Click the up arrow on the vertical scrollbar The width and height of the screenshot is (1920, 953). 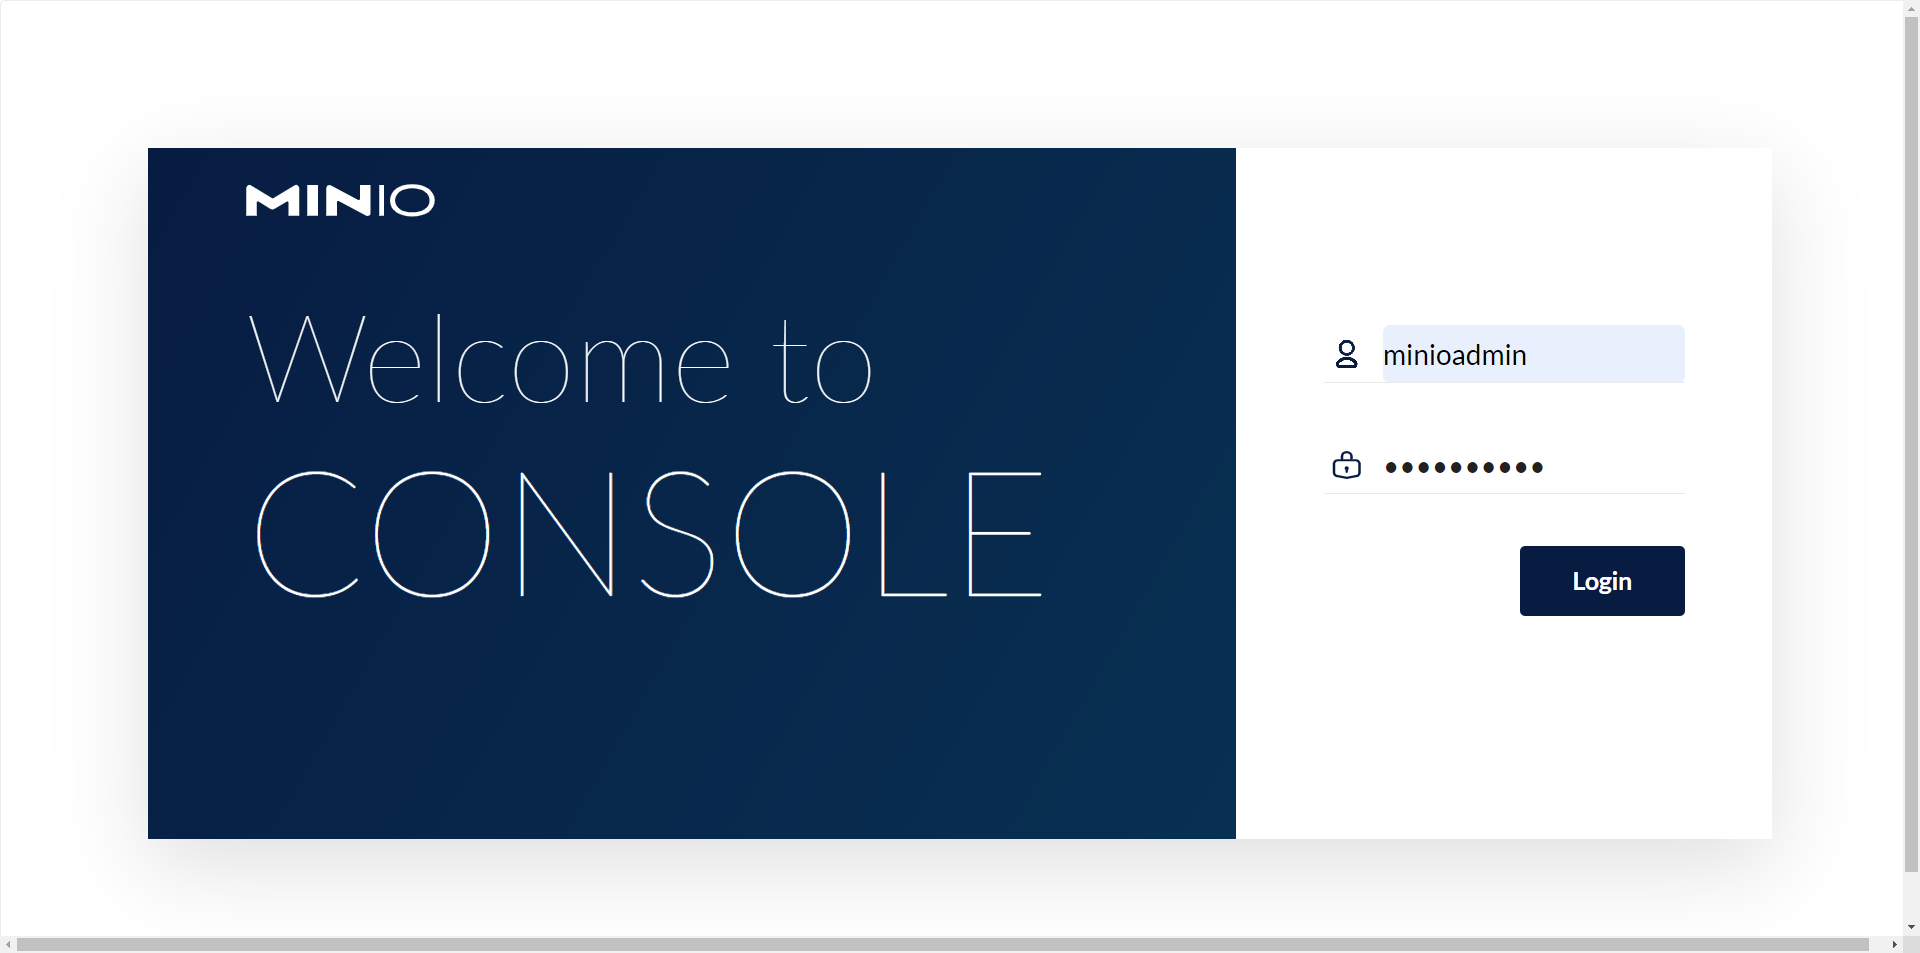click(x=1911, y=8)
